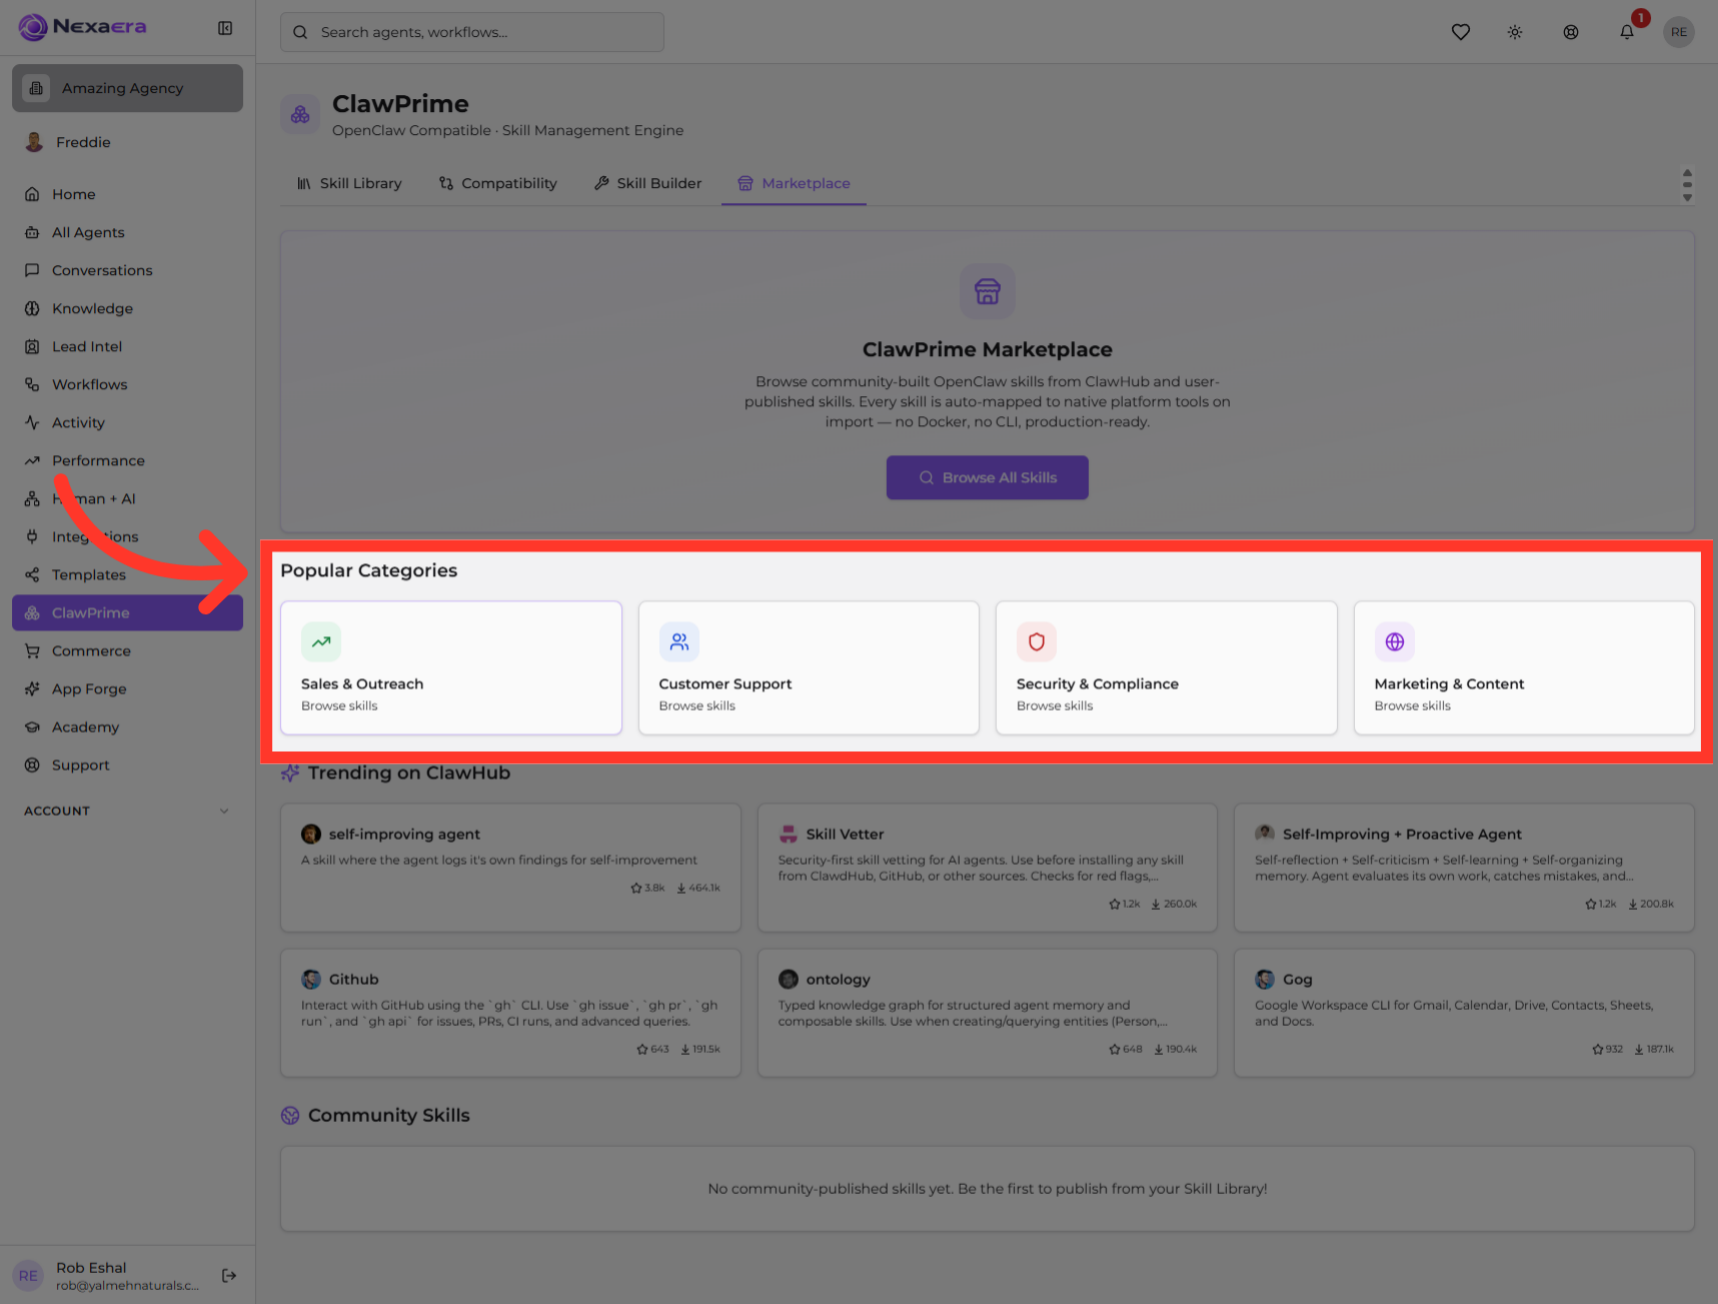Open Conversations in sidebar
This screenshot has width=1718, height=1304.
point(127,270)
